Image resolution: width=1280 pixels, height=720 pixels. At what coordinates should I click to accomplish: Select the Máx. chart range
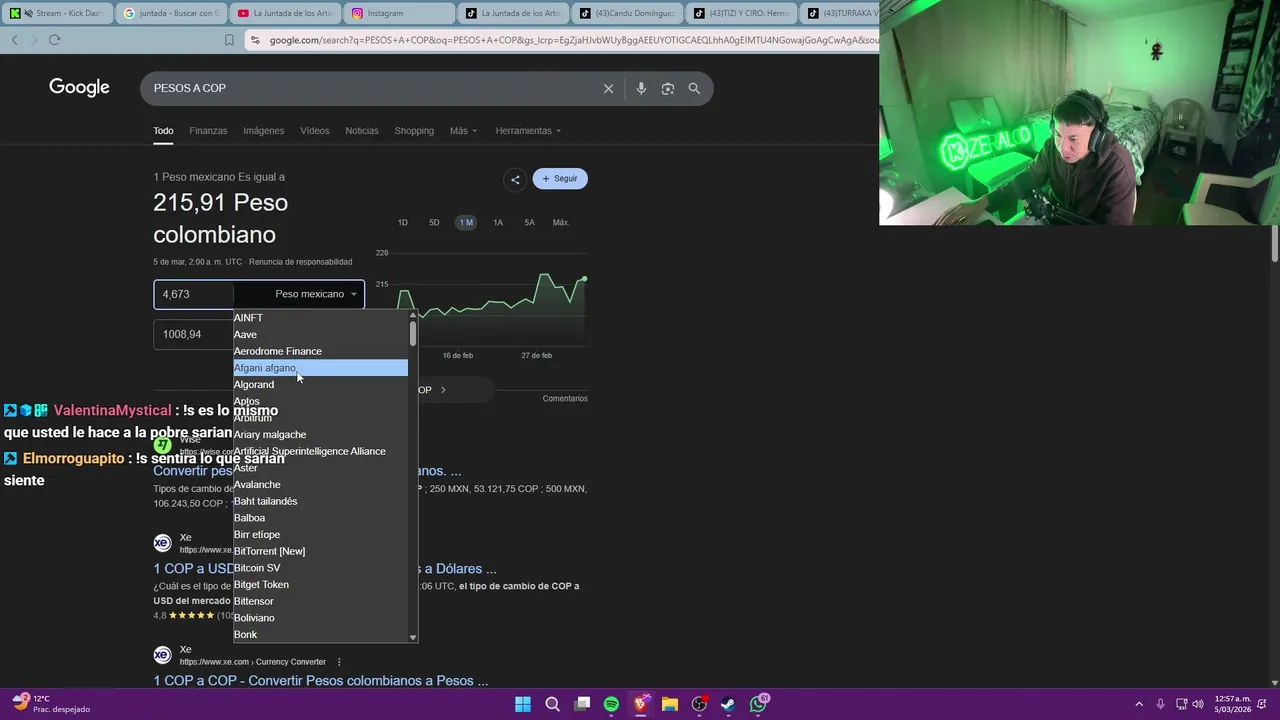[561, 222]
